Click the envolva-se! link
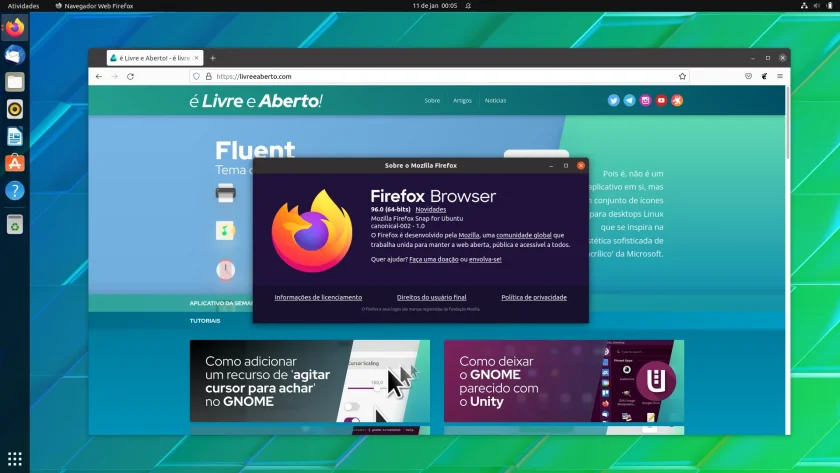Screen dimensions: 840x473 485,259
